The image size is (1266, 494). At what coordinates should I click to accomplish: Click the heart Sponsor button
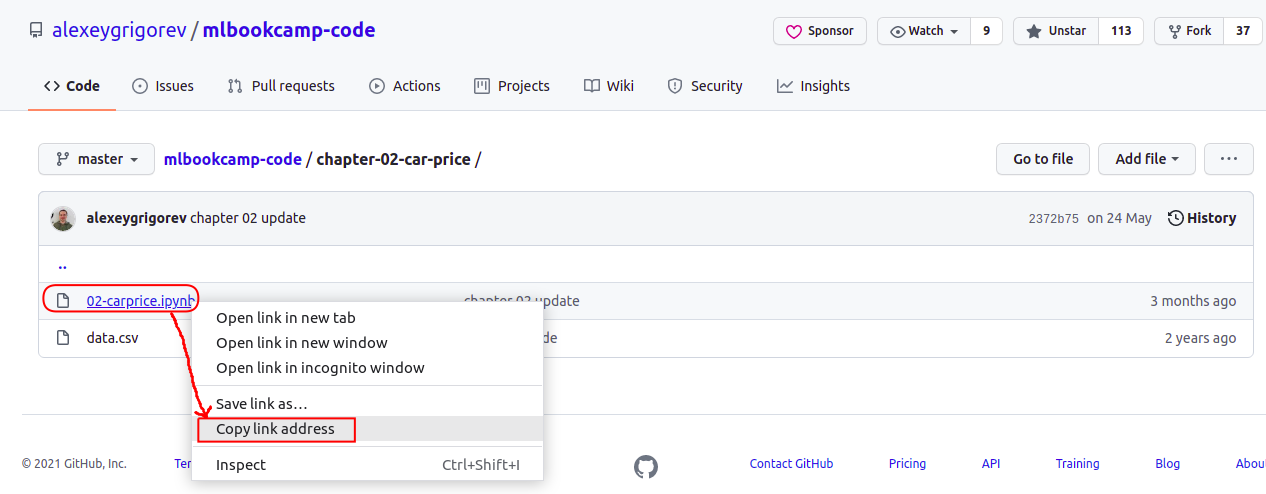coord(820,31)
